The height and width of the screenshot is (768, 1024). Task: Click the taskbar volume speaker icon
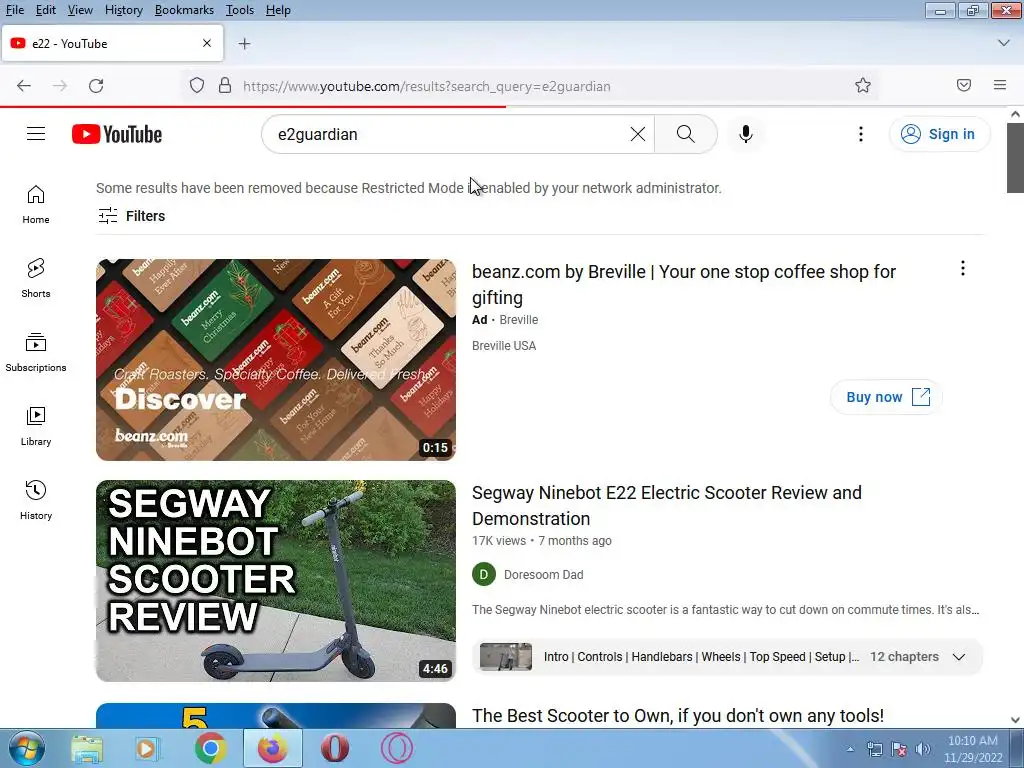923,749
